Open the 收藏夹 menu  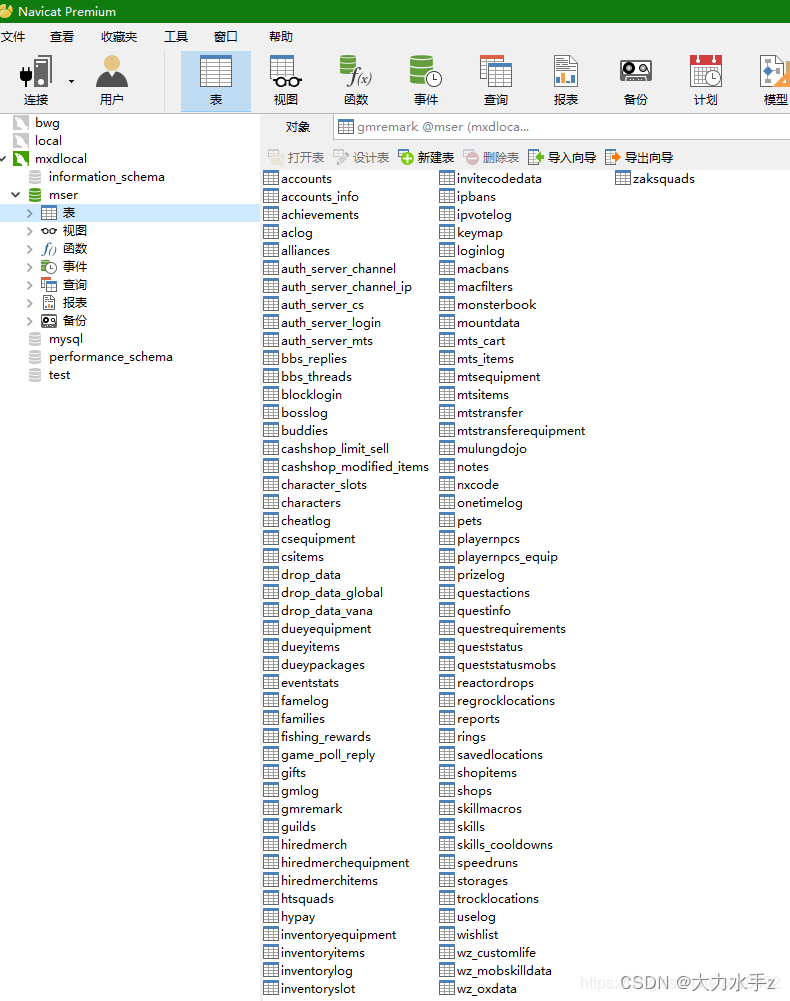(x=119, y=36)
